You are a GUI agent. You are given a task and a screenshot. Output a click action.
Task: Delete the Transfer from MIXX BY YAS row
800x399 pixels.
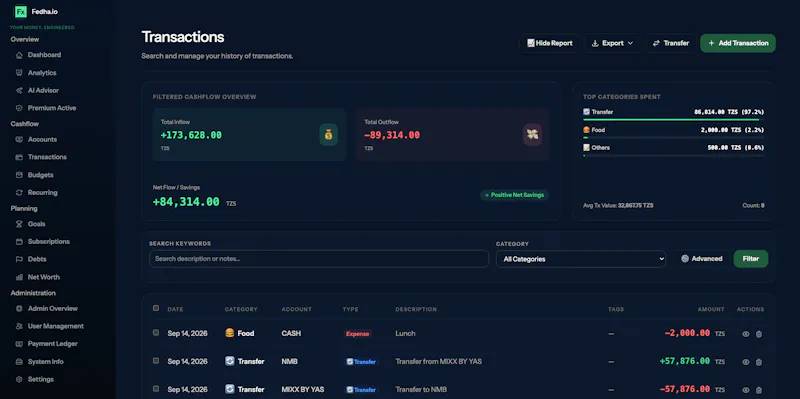pos(759,362)
